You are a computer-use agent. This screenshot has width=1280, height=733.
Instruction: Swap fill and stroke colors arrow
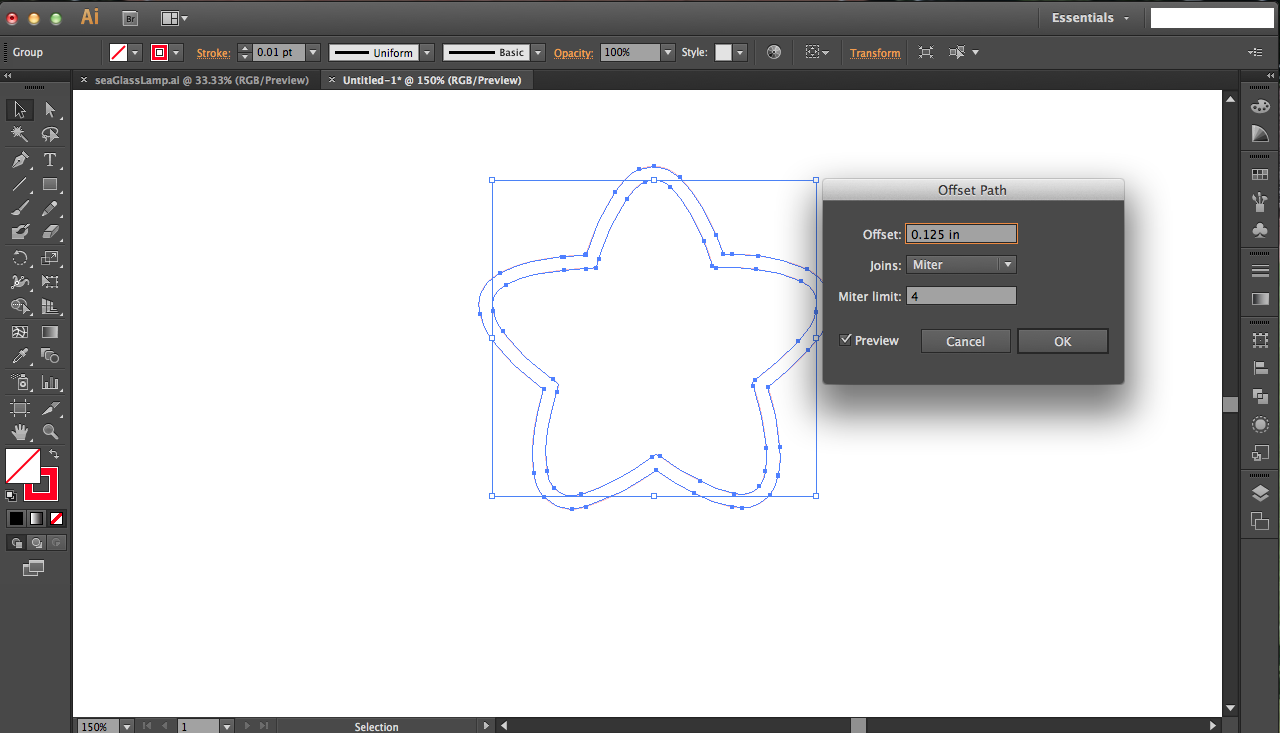pos(54,455)
